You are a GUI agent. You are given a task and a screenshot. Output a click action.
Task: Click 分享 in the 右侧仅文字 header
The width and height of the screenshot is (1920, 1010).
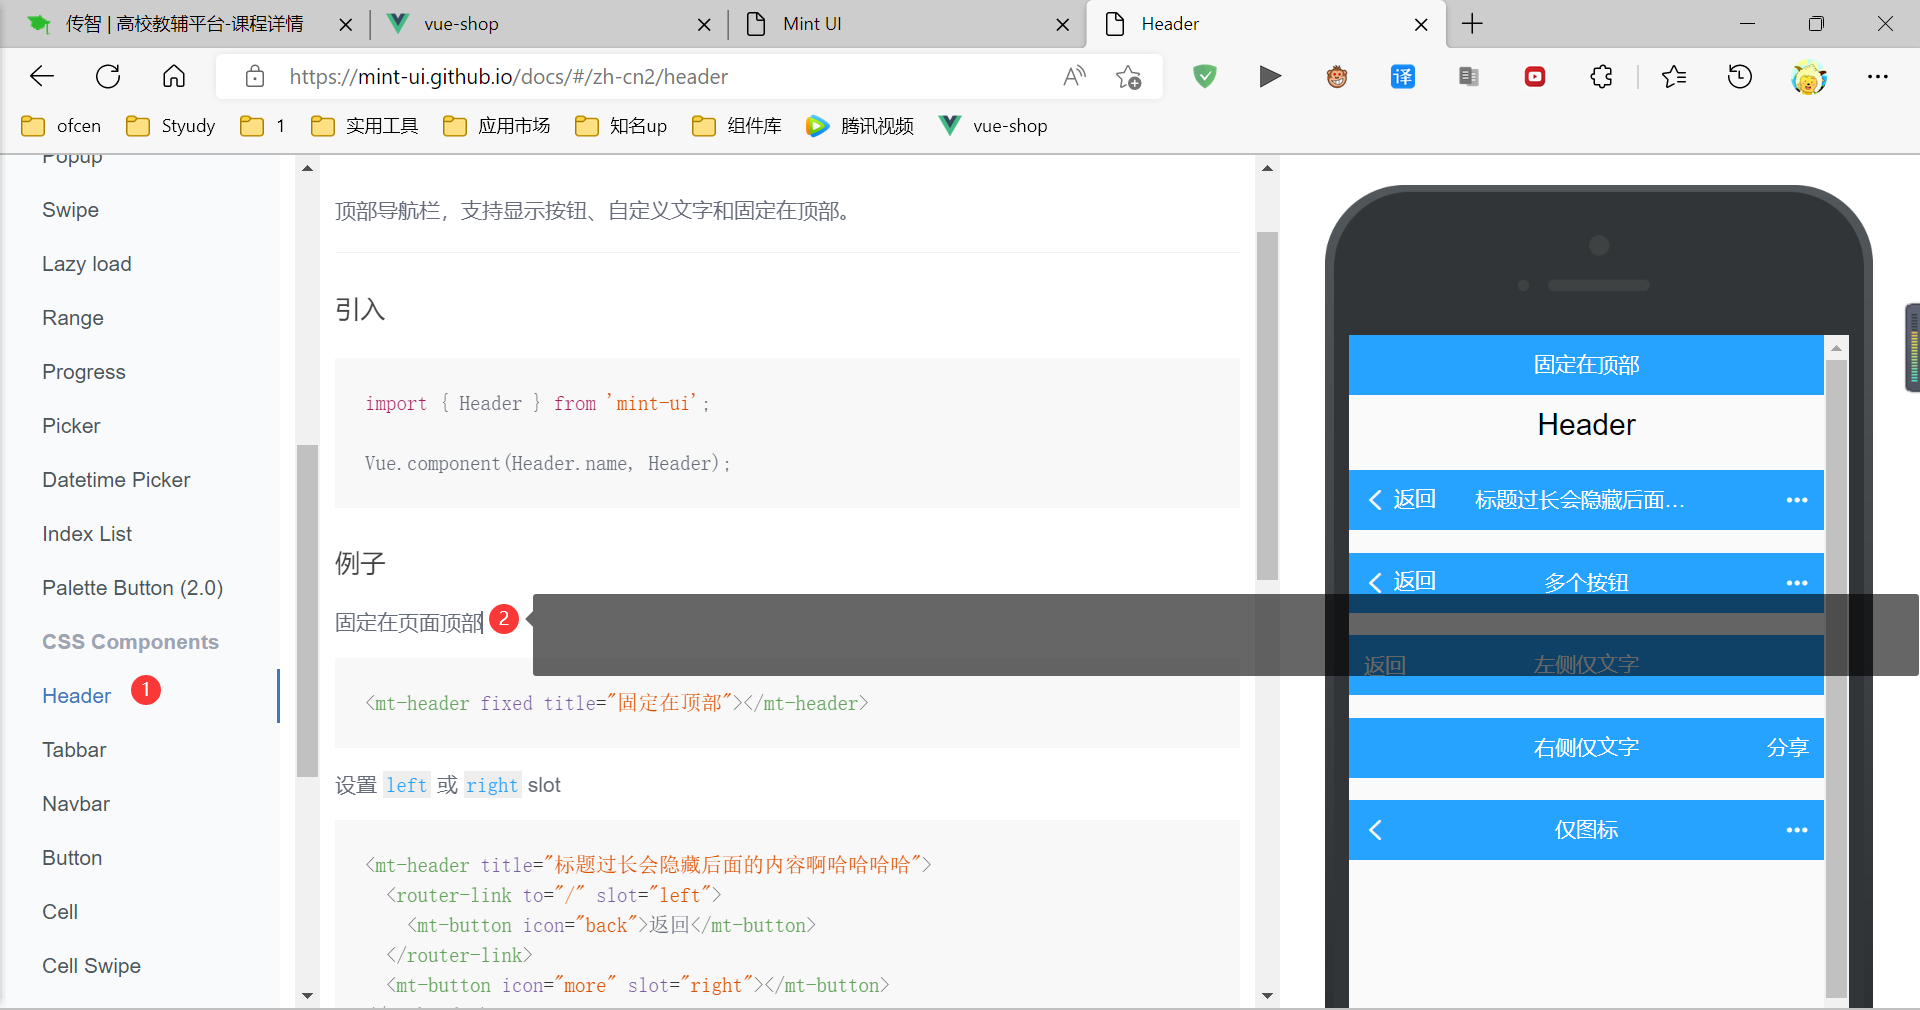click(x=1787, y=748)
